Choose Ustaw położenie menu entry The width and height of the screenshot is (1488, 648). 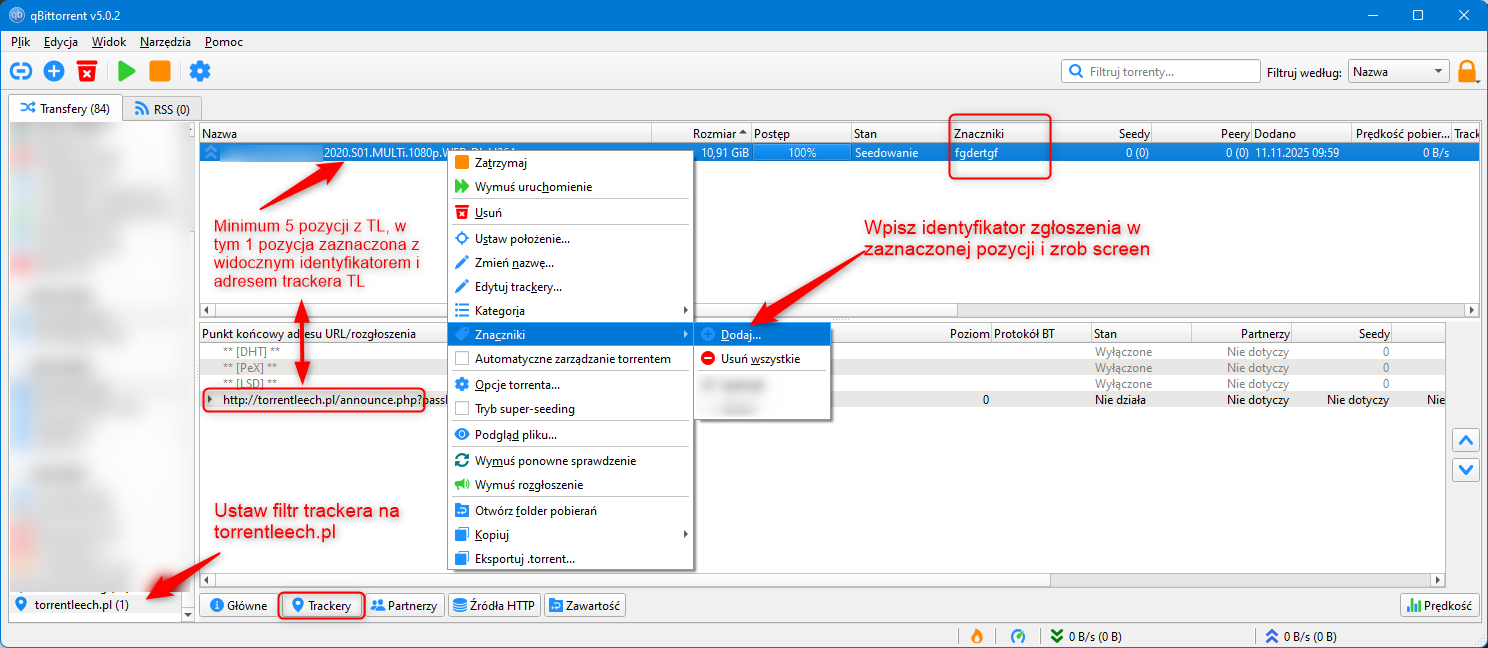click(570, 238)
